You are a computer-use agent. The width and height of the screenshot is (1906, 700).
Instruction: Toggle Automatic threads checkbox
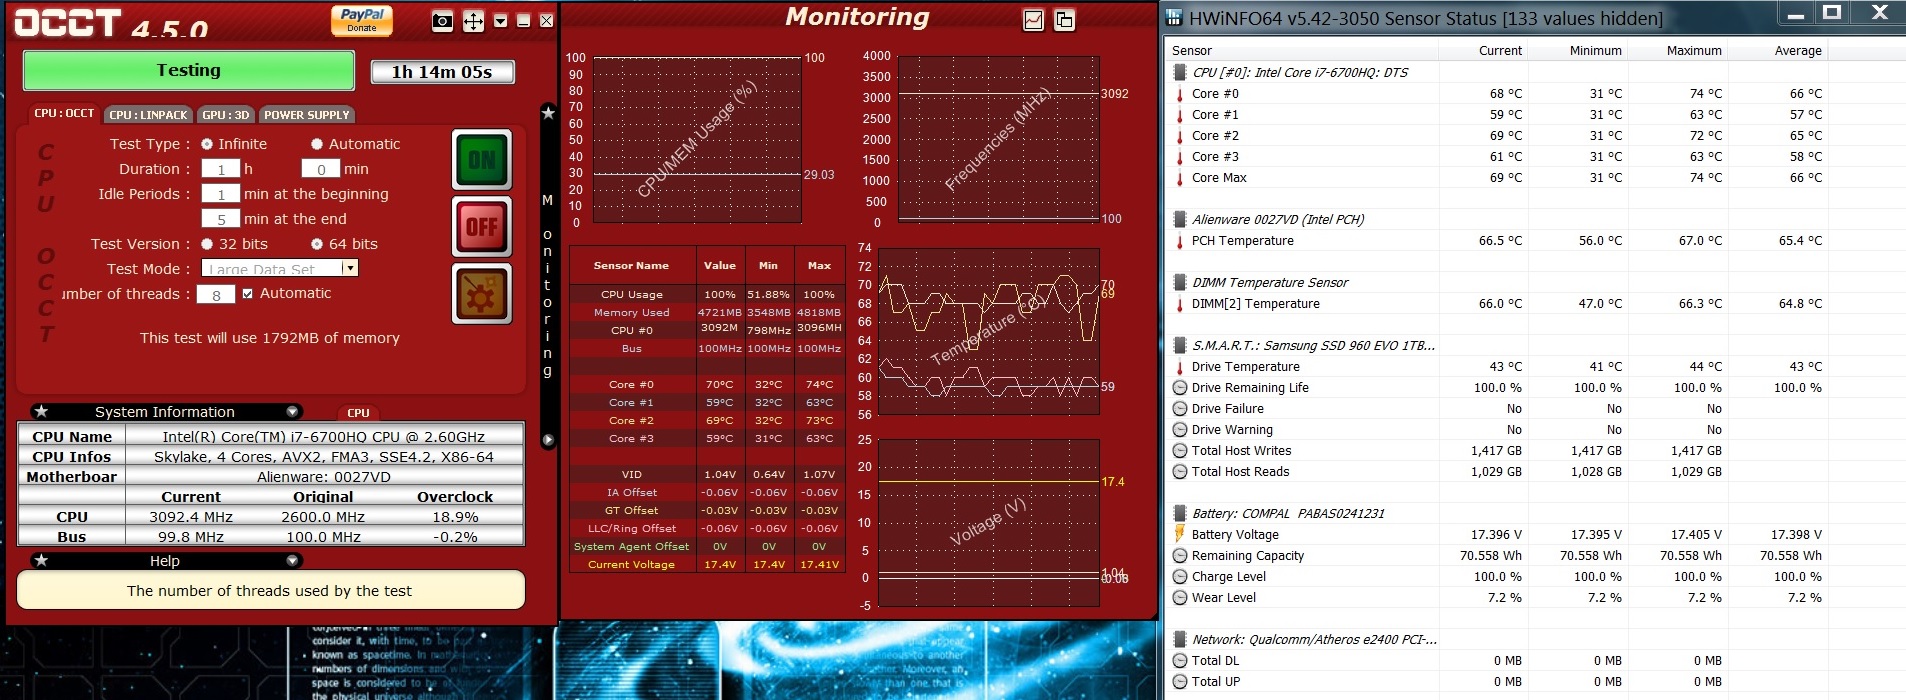pos(248,294)
